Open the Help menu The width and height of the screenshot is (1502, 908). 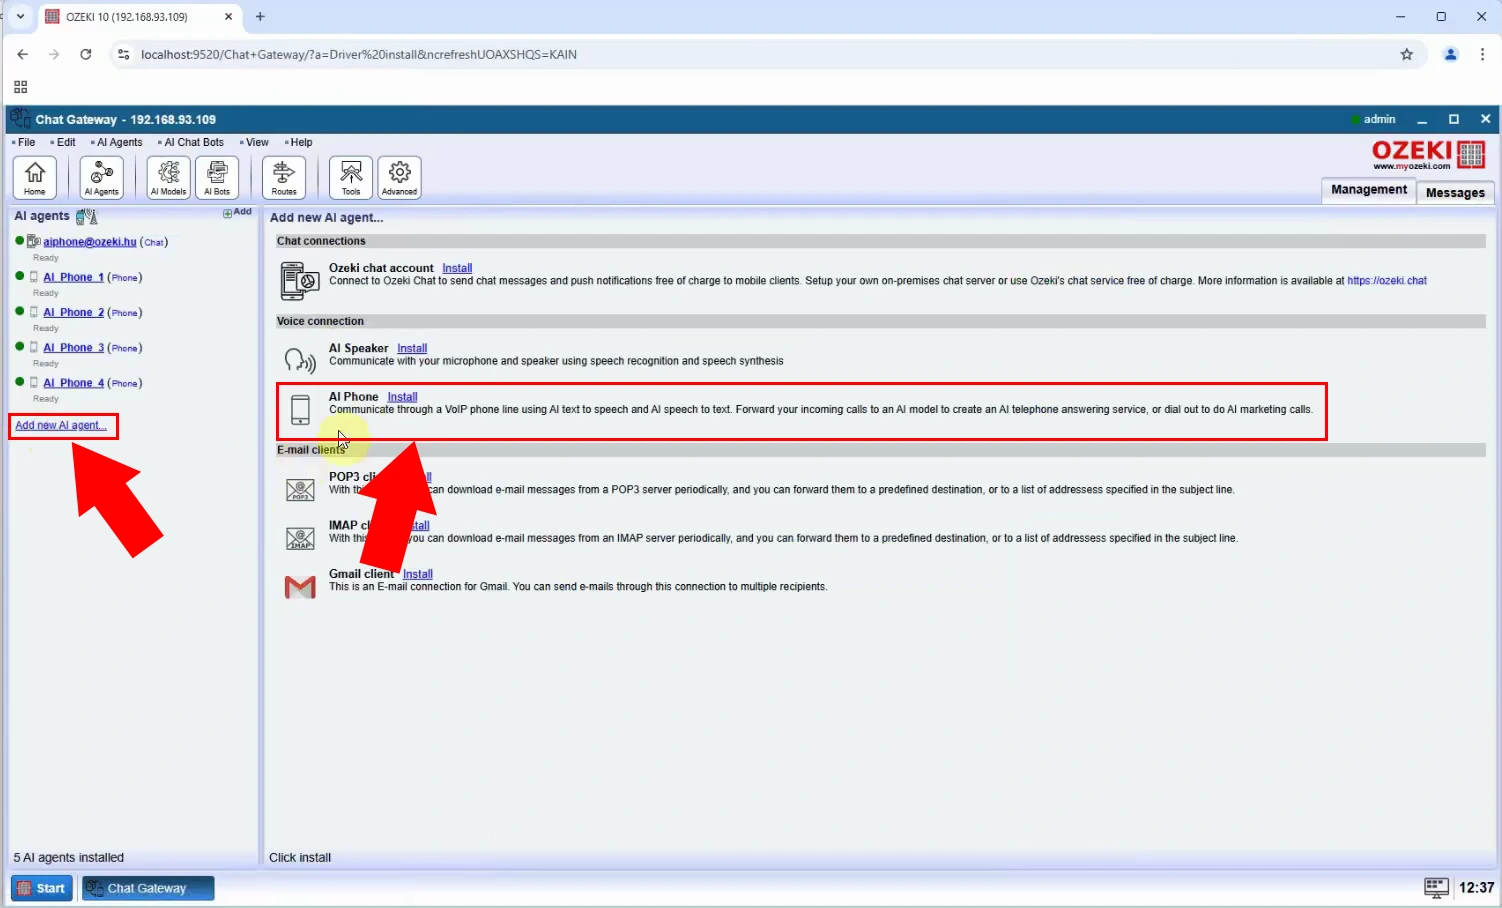[299, 142]
